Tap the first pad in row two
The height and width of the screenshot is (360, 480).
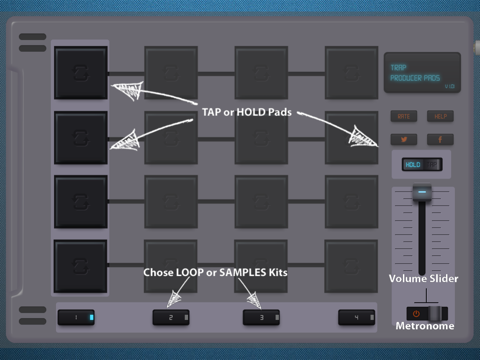tap(81, 138)
